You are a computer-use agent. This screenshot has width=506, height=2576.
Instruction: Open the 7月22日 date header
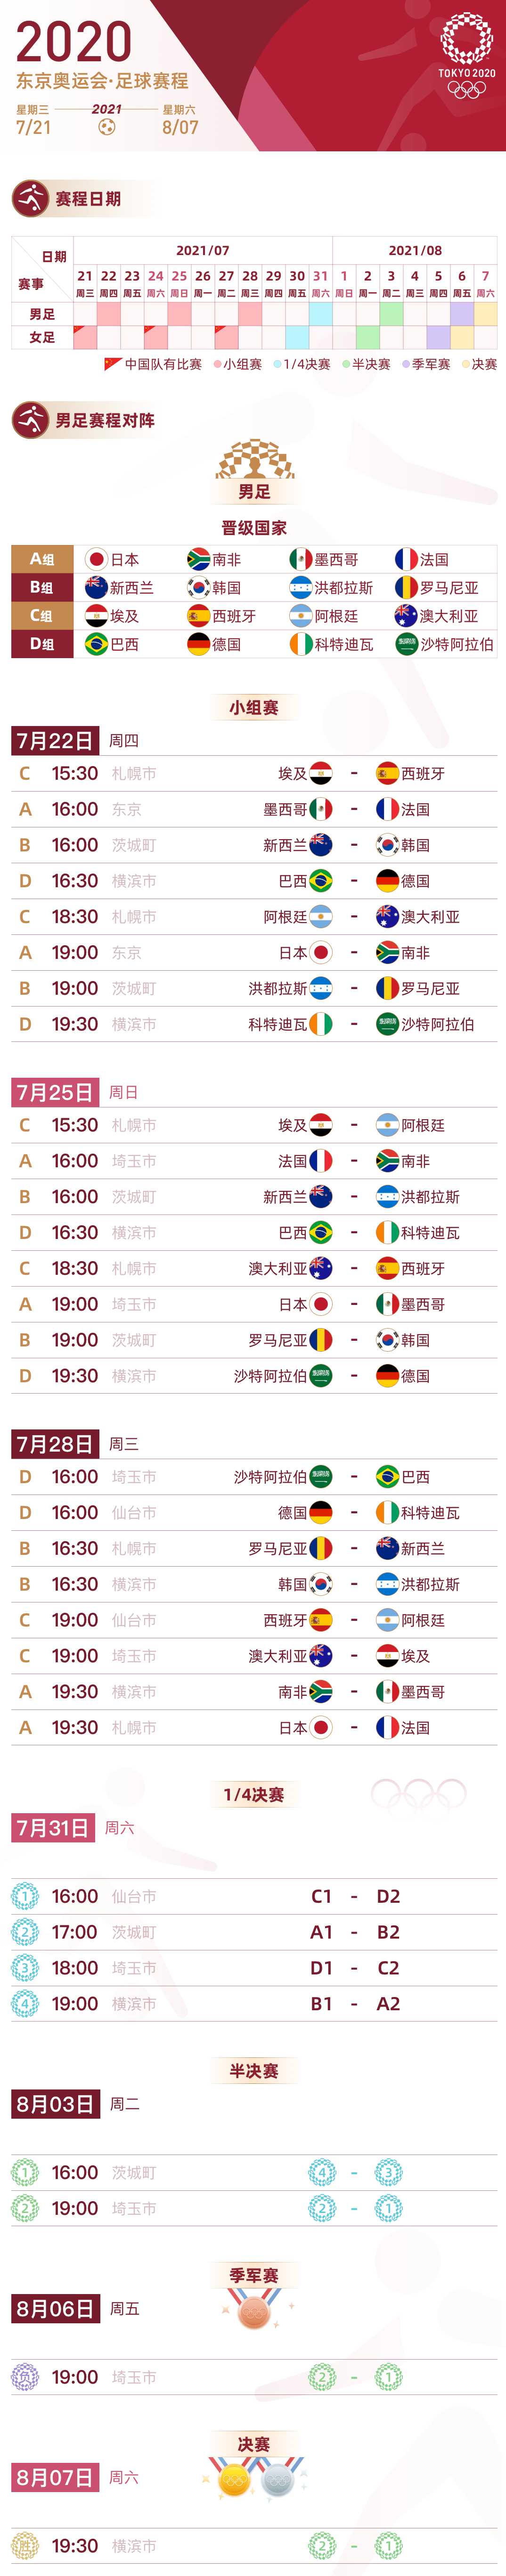tap(55, 740)
